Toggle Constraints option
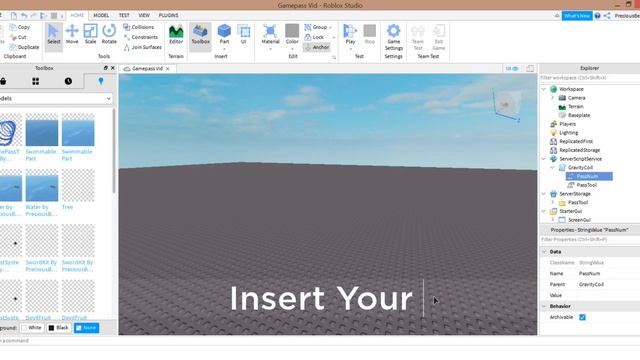This screenshot has height=360, width=640. pos(141,37)
